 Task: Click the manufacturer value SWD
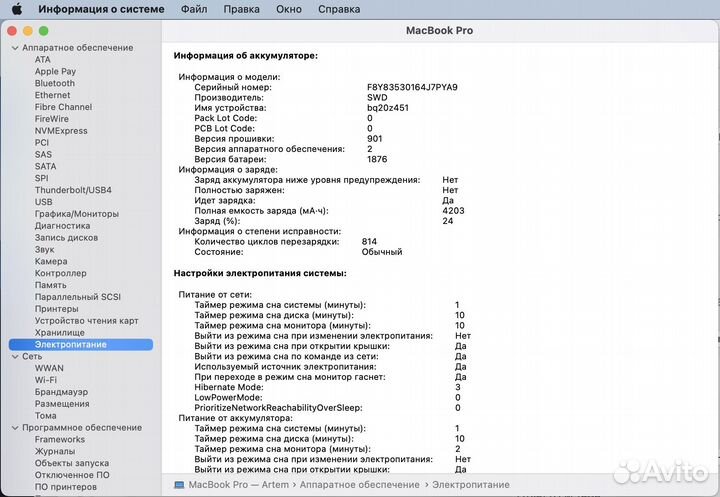point(377,97)
